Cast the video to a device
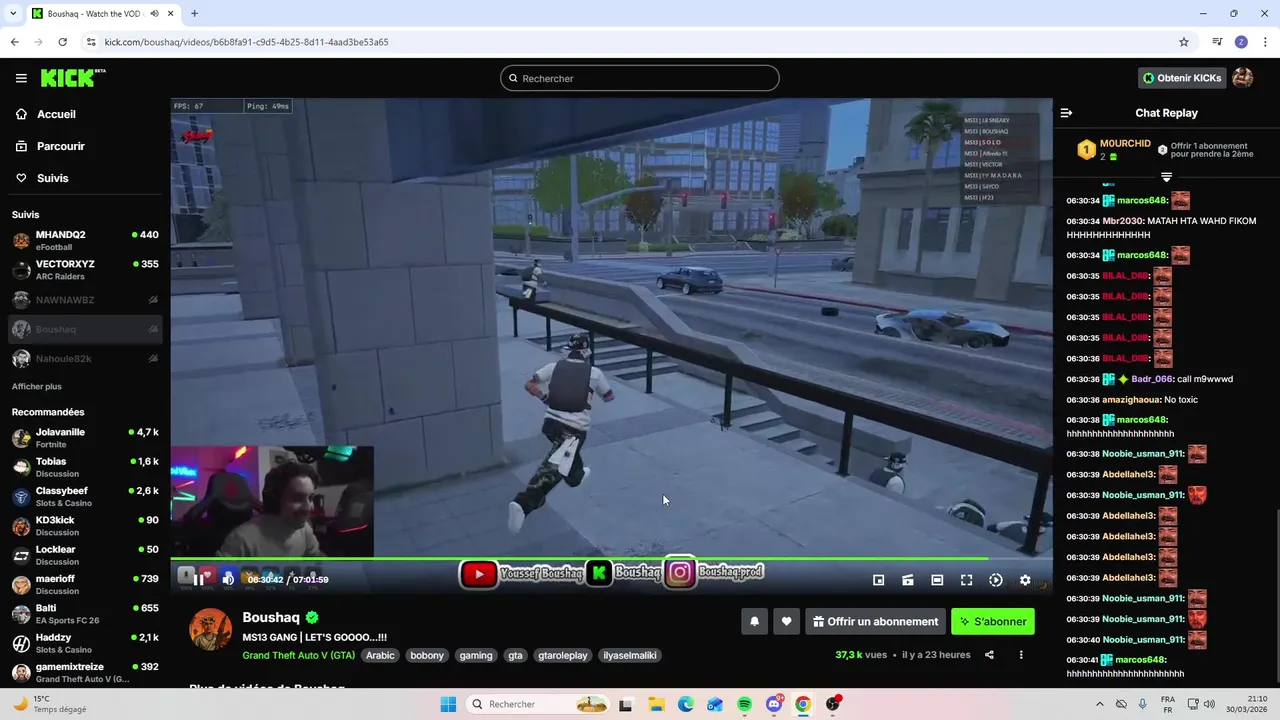The width and height of the screenshot is (1280, 720). [908, 580]
